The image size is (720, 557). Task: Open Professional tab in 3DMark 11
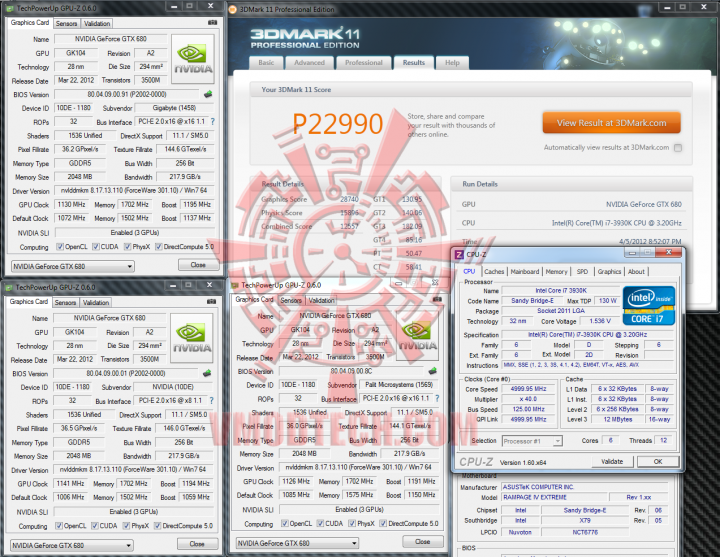364,63
